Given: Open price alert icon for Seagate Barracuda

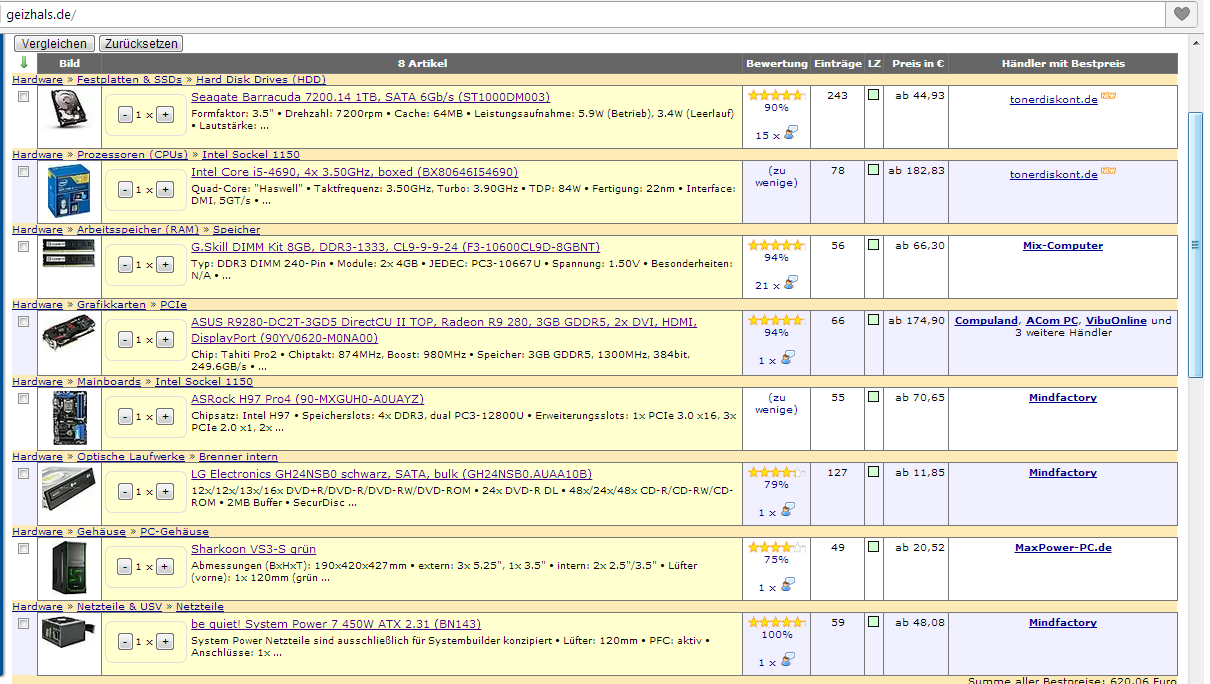Looking at the screenshot, I should 789,133.
